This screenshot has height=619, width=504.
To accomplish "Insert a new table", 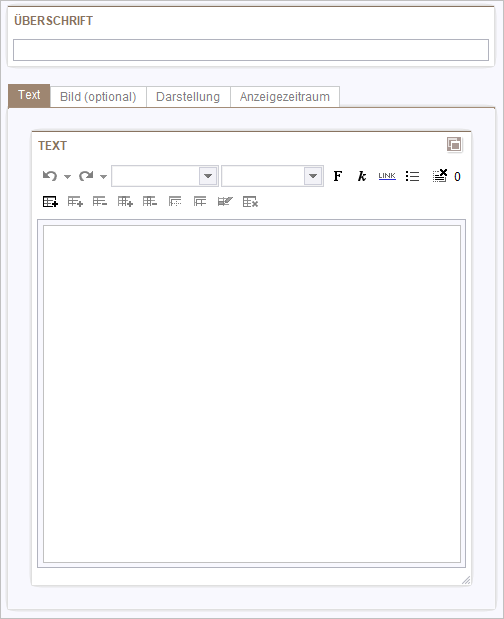I will tap(50, 202).
